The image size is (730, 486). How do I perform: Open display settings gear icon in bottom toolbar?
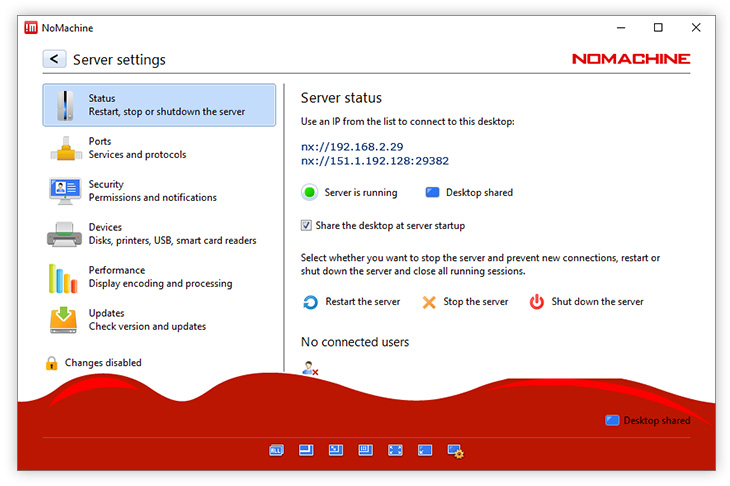click(455, 451)
